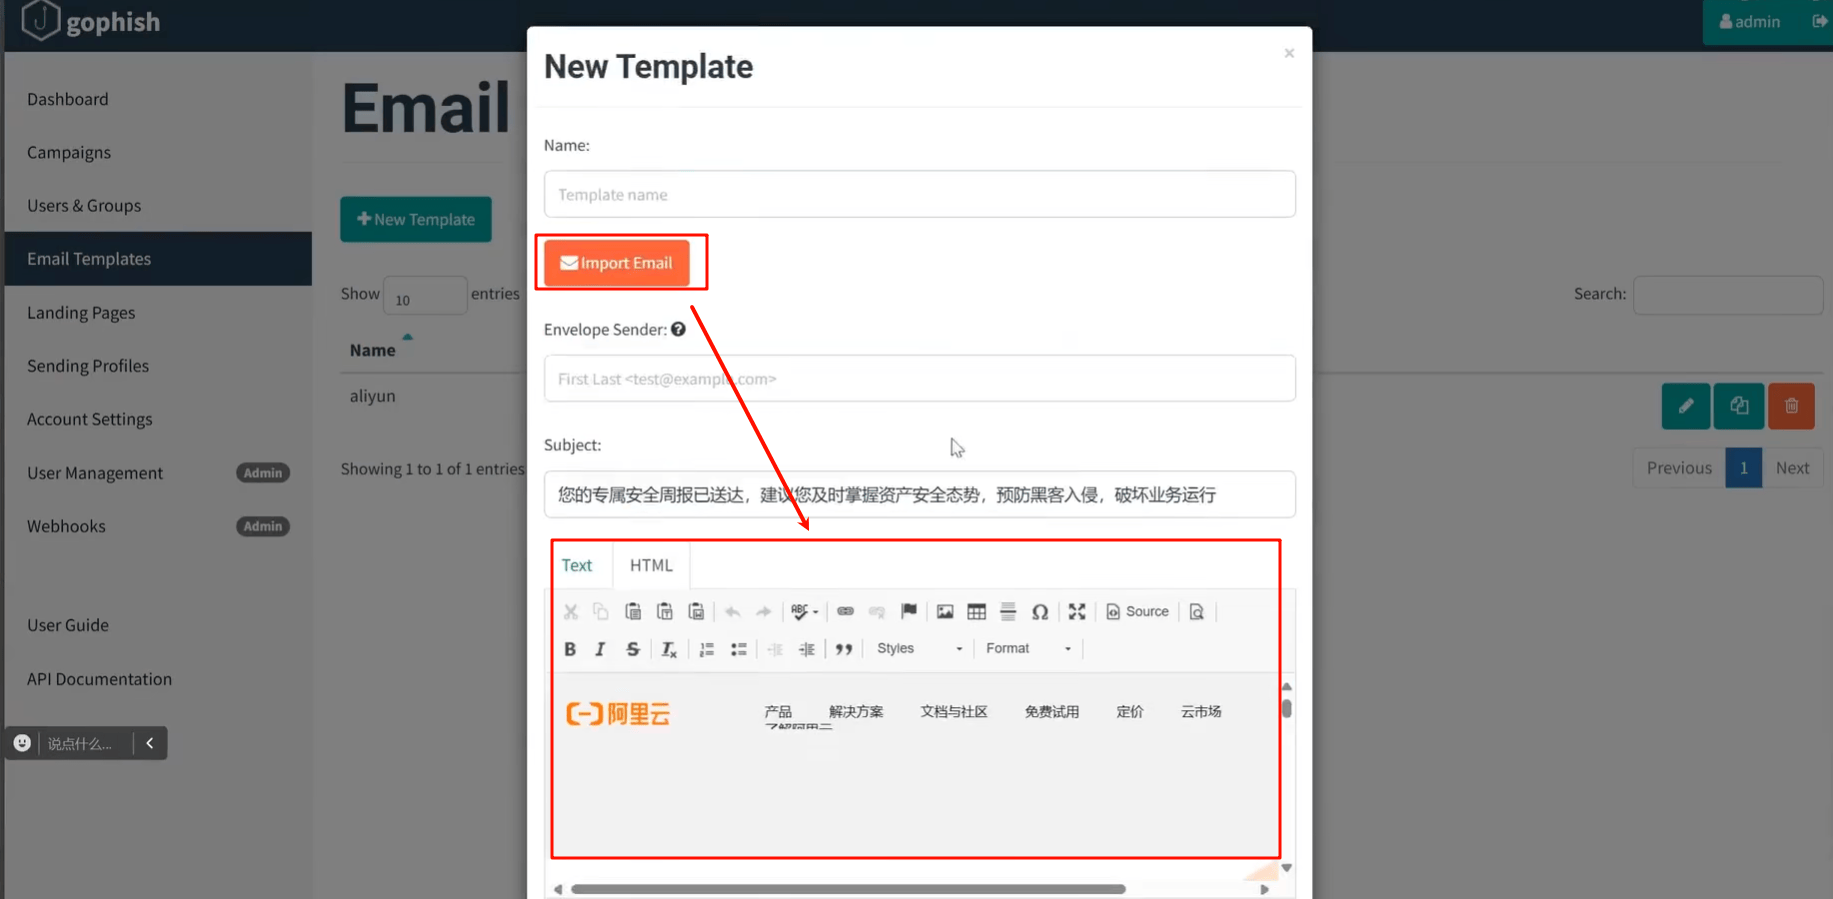The width and height of the screenshot is (1833, 899).
Task: Edit the aliyun template with pencil icon
Action: [x=1686, y=406]
